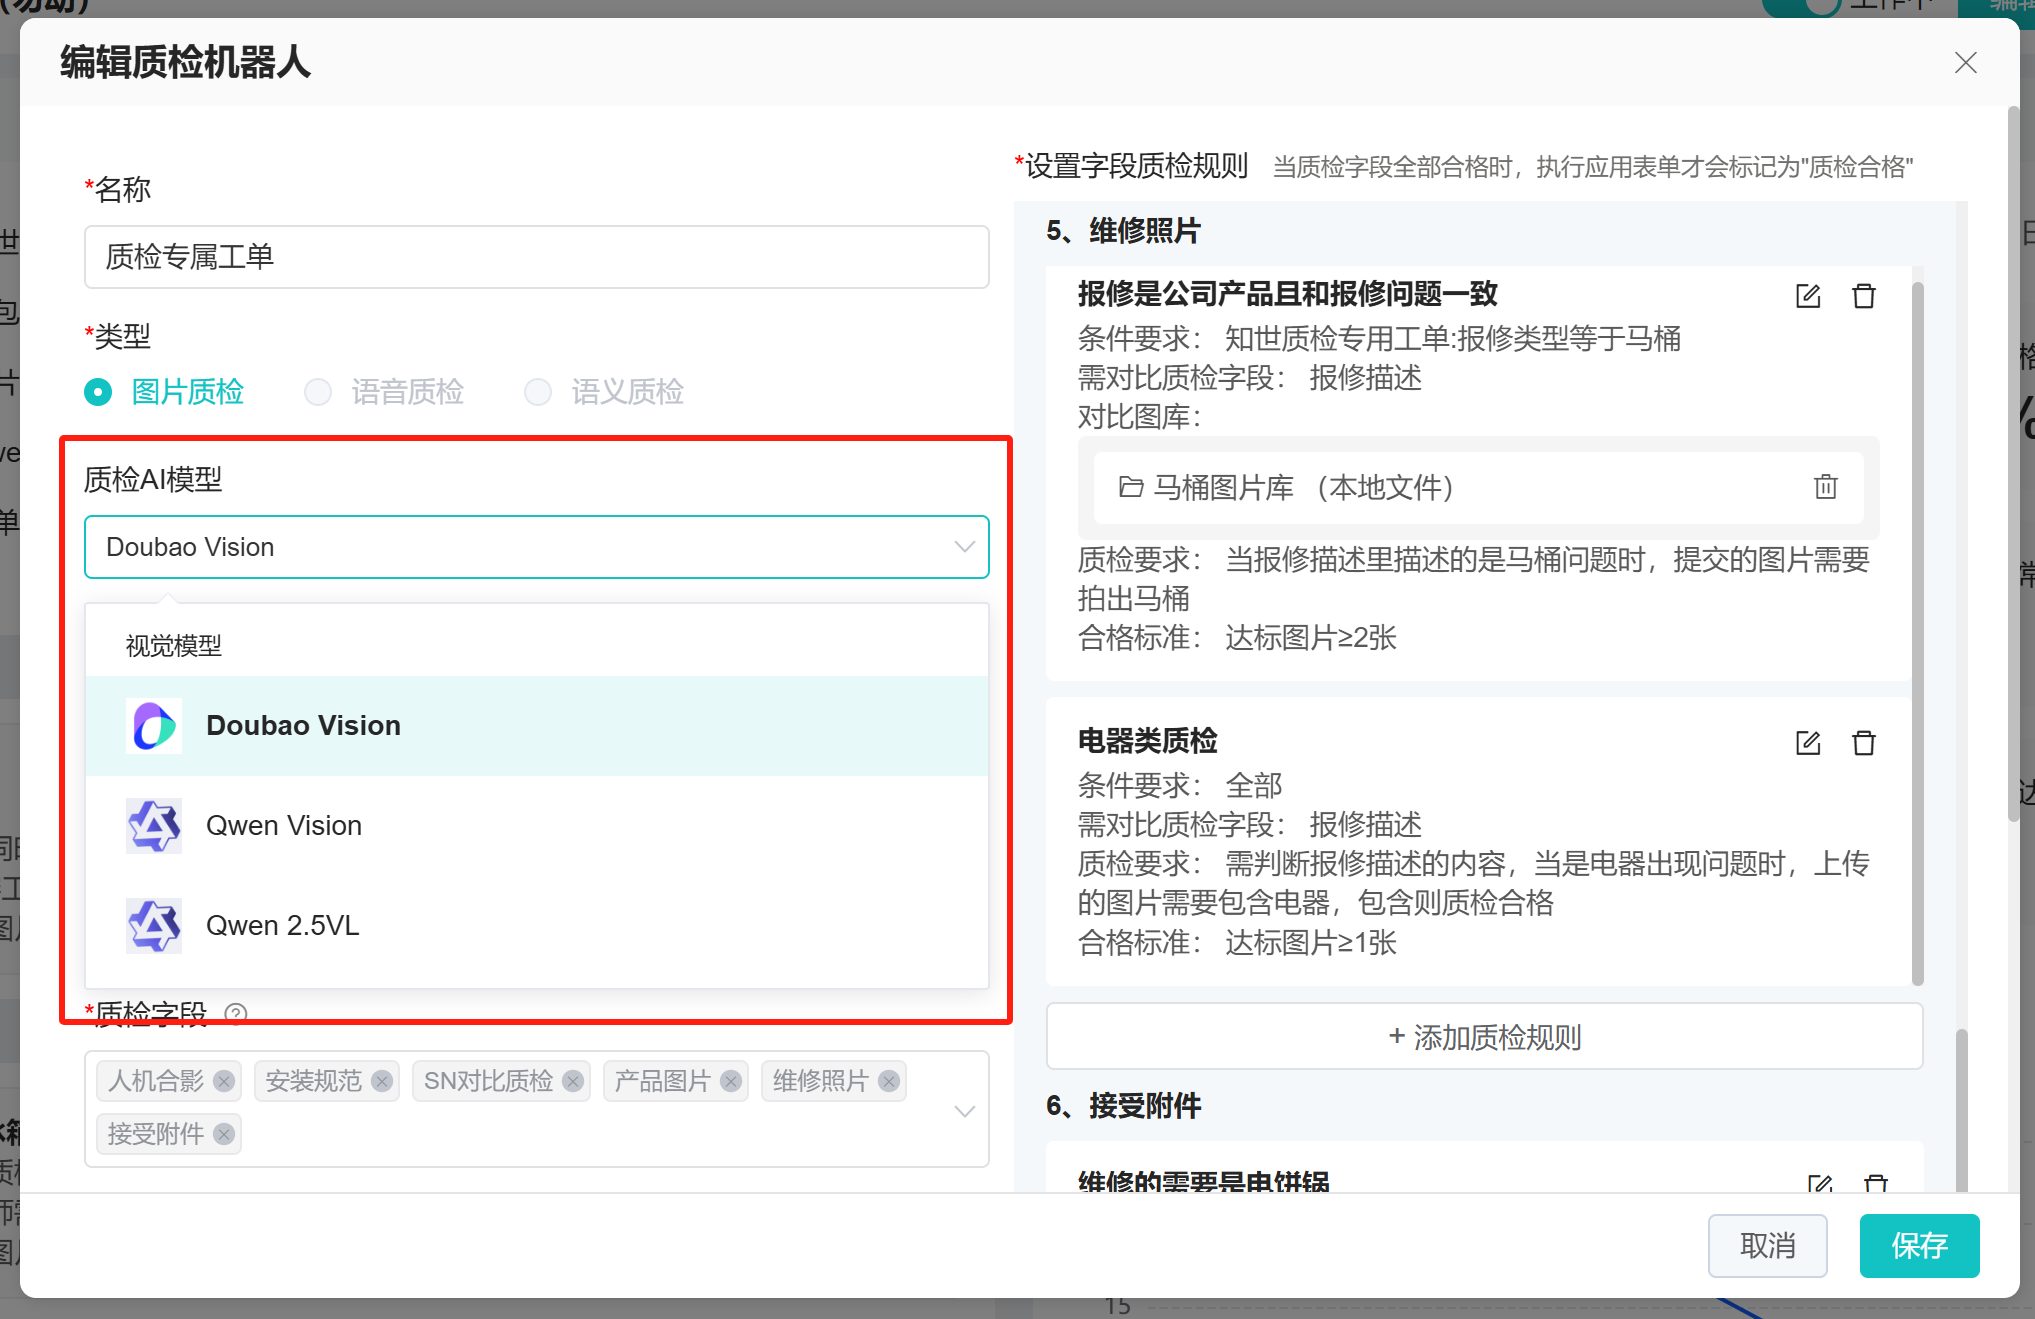Click the 视觉模型 group label
This screenshot has height=1319, width=2035.
[x=174, y=646]
